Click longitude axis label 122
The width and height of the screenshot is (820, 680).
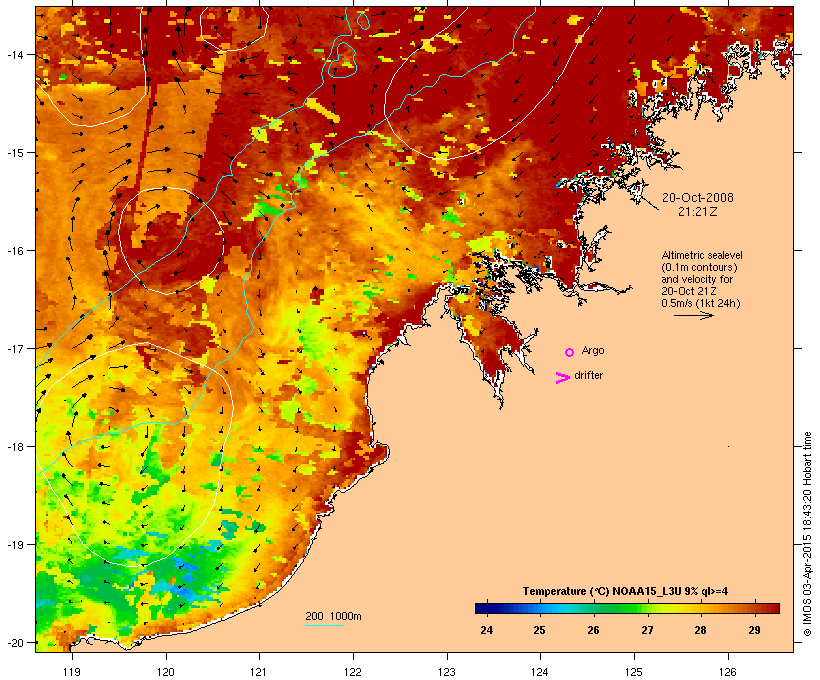tap(353, 672)
